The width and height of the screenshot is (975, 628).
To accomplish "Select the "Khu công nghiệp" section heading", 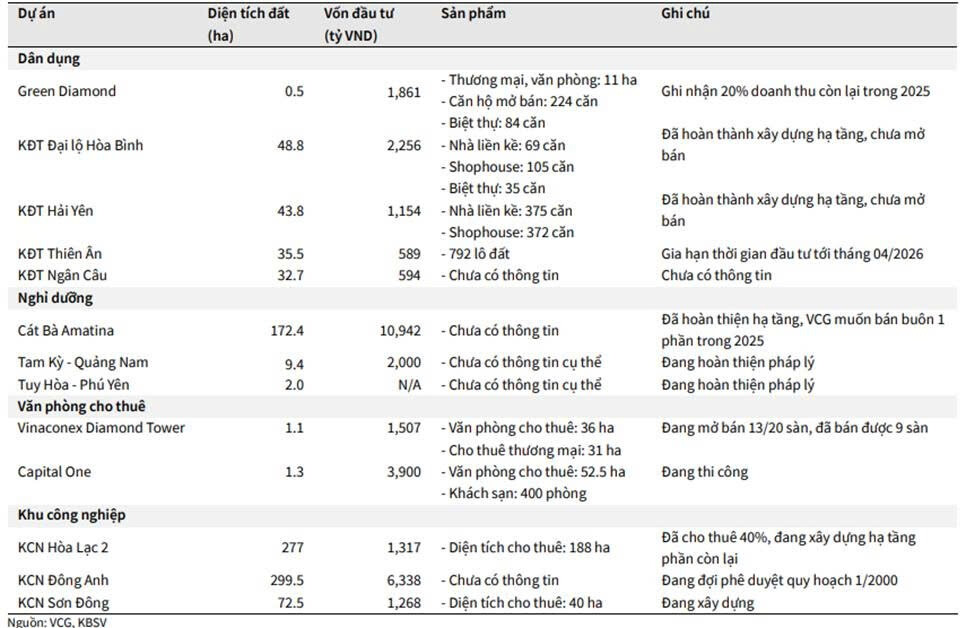I will click(71, 515).
